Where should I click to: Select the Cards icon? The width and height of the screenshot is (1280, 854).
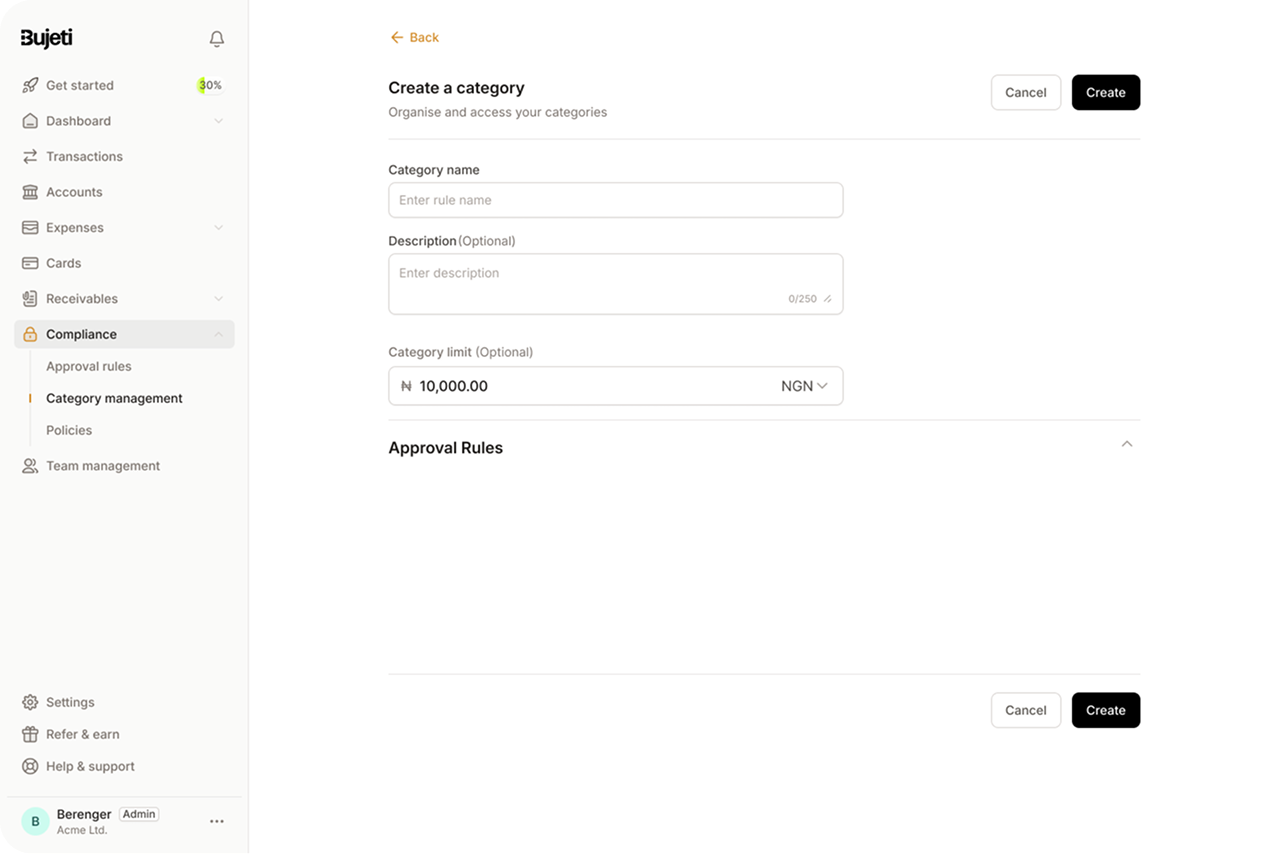(x=29, y=263)
